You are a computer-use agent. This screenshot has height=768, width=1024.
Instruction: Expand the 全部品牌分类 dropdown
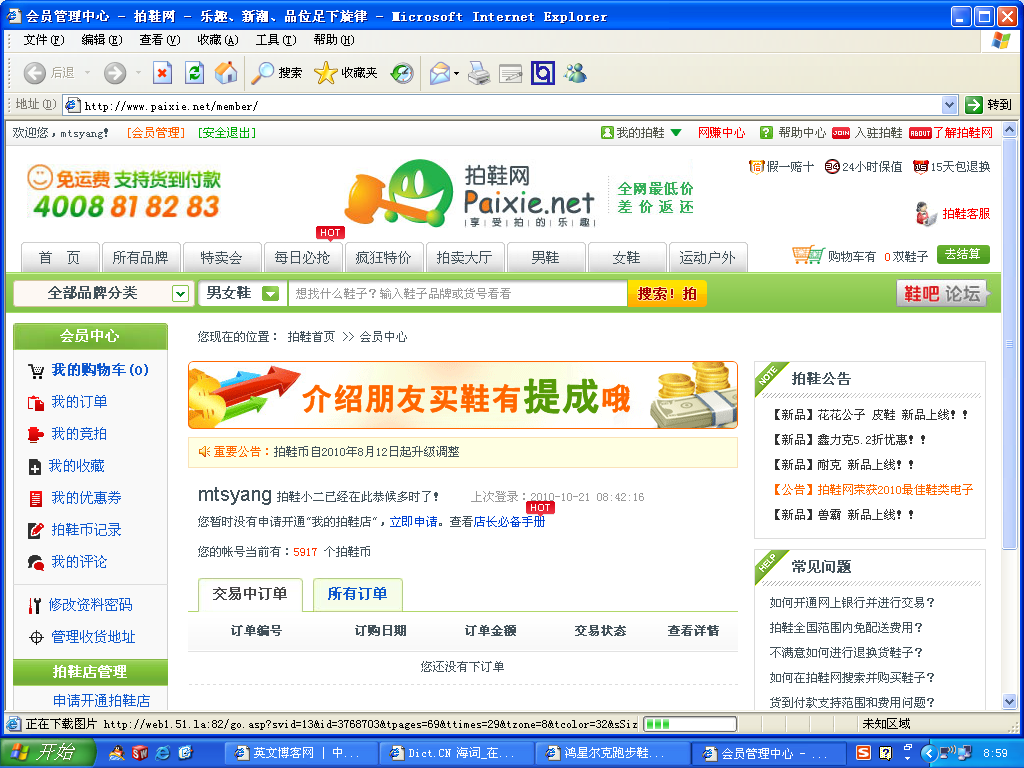click(x=181, y=294)
